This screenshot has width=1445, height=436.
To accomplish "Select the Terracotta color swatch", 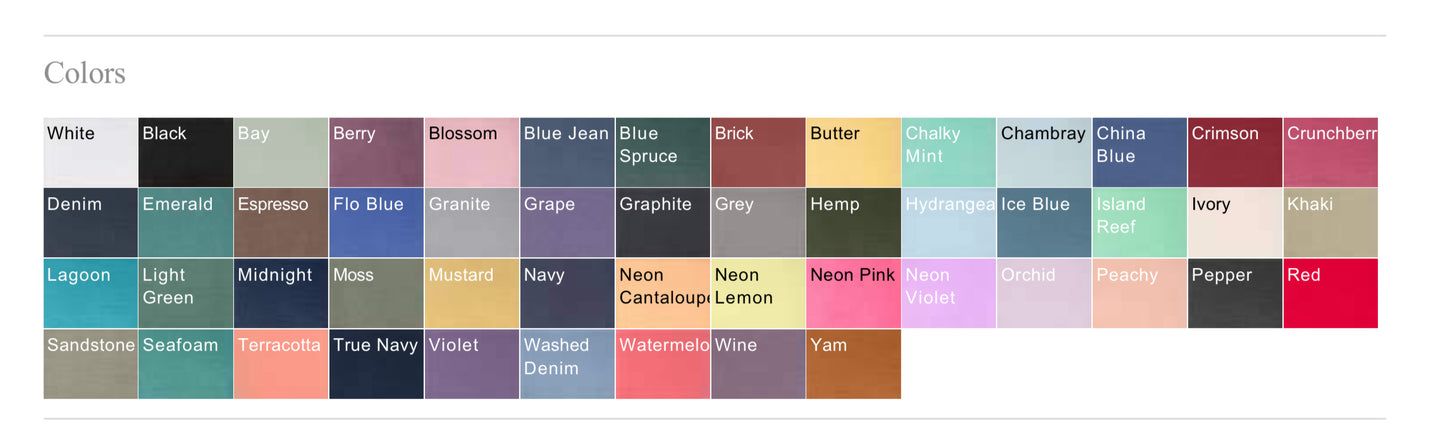I will (x=281, y=364).
